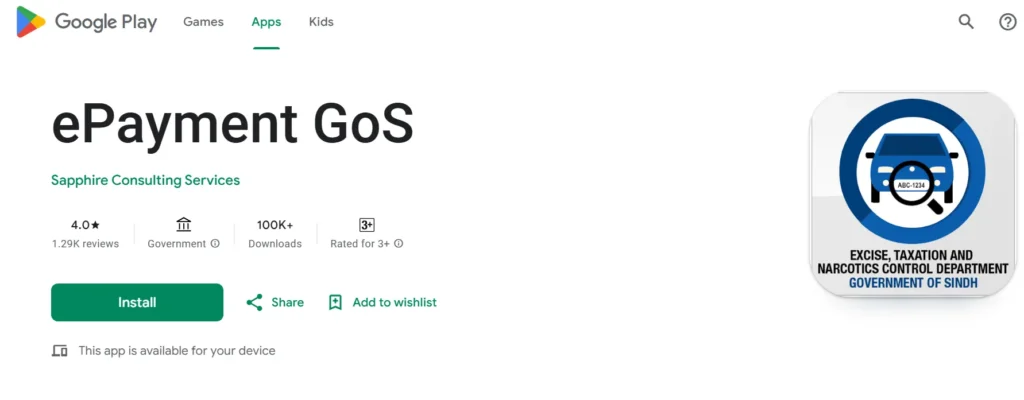Click the info icon beside Government
The image size is (1024, 400).
coord(215,244)
